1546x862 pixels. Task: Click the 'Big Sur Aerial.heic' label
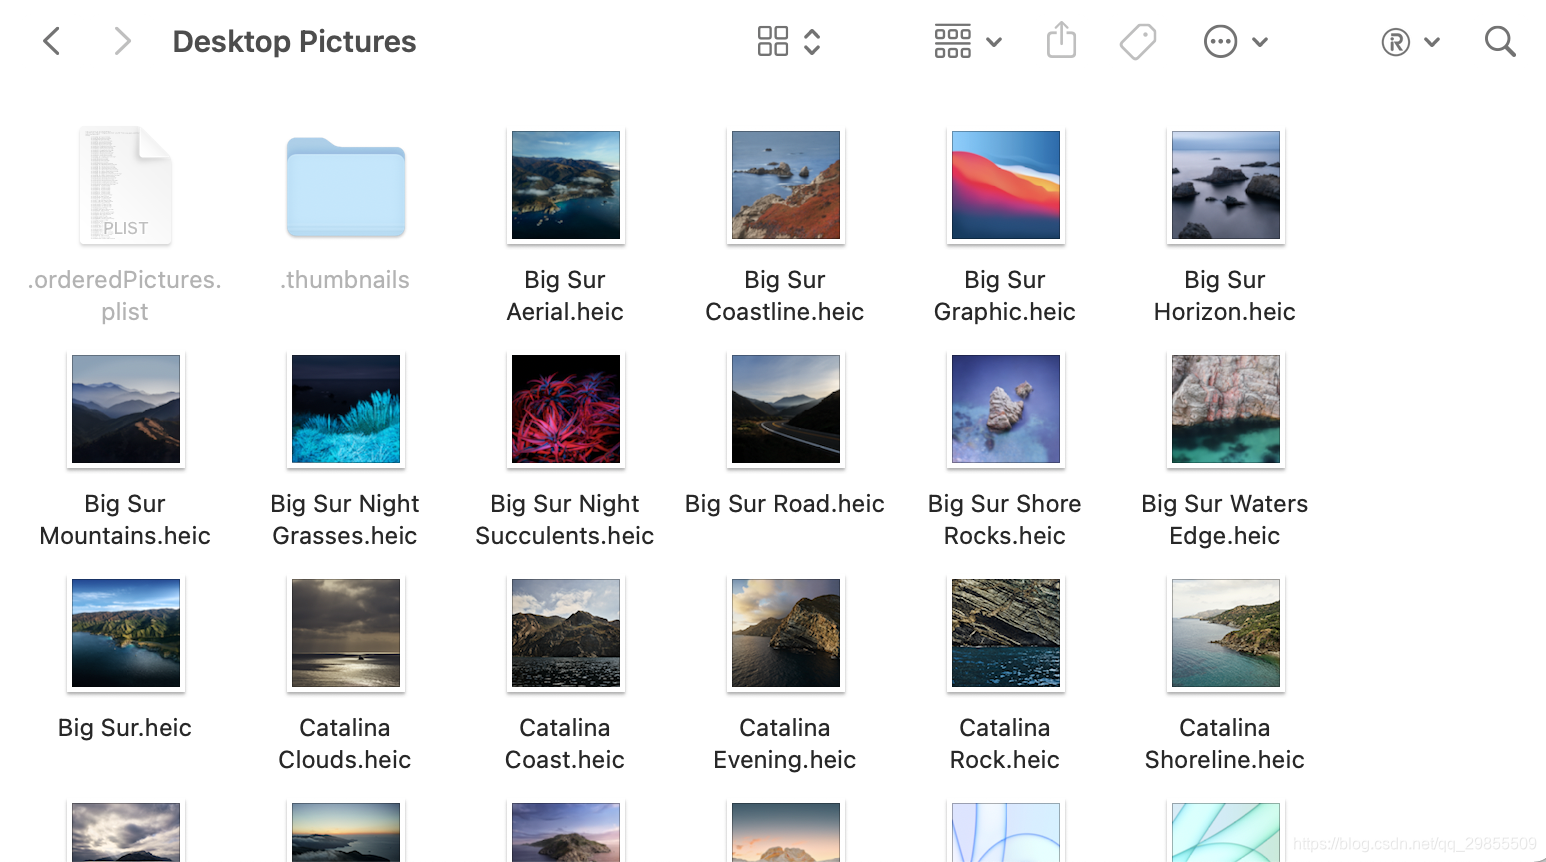tap(565, 296)
